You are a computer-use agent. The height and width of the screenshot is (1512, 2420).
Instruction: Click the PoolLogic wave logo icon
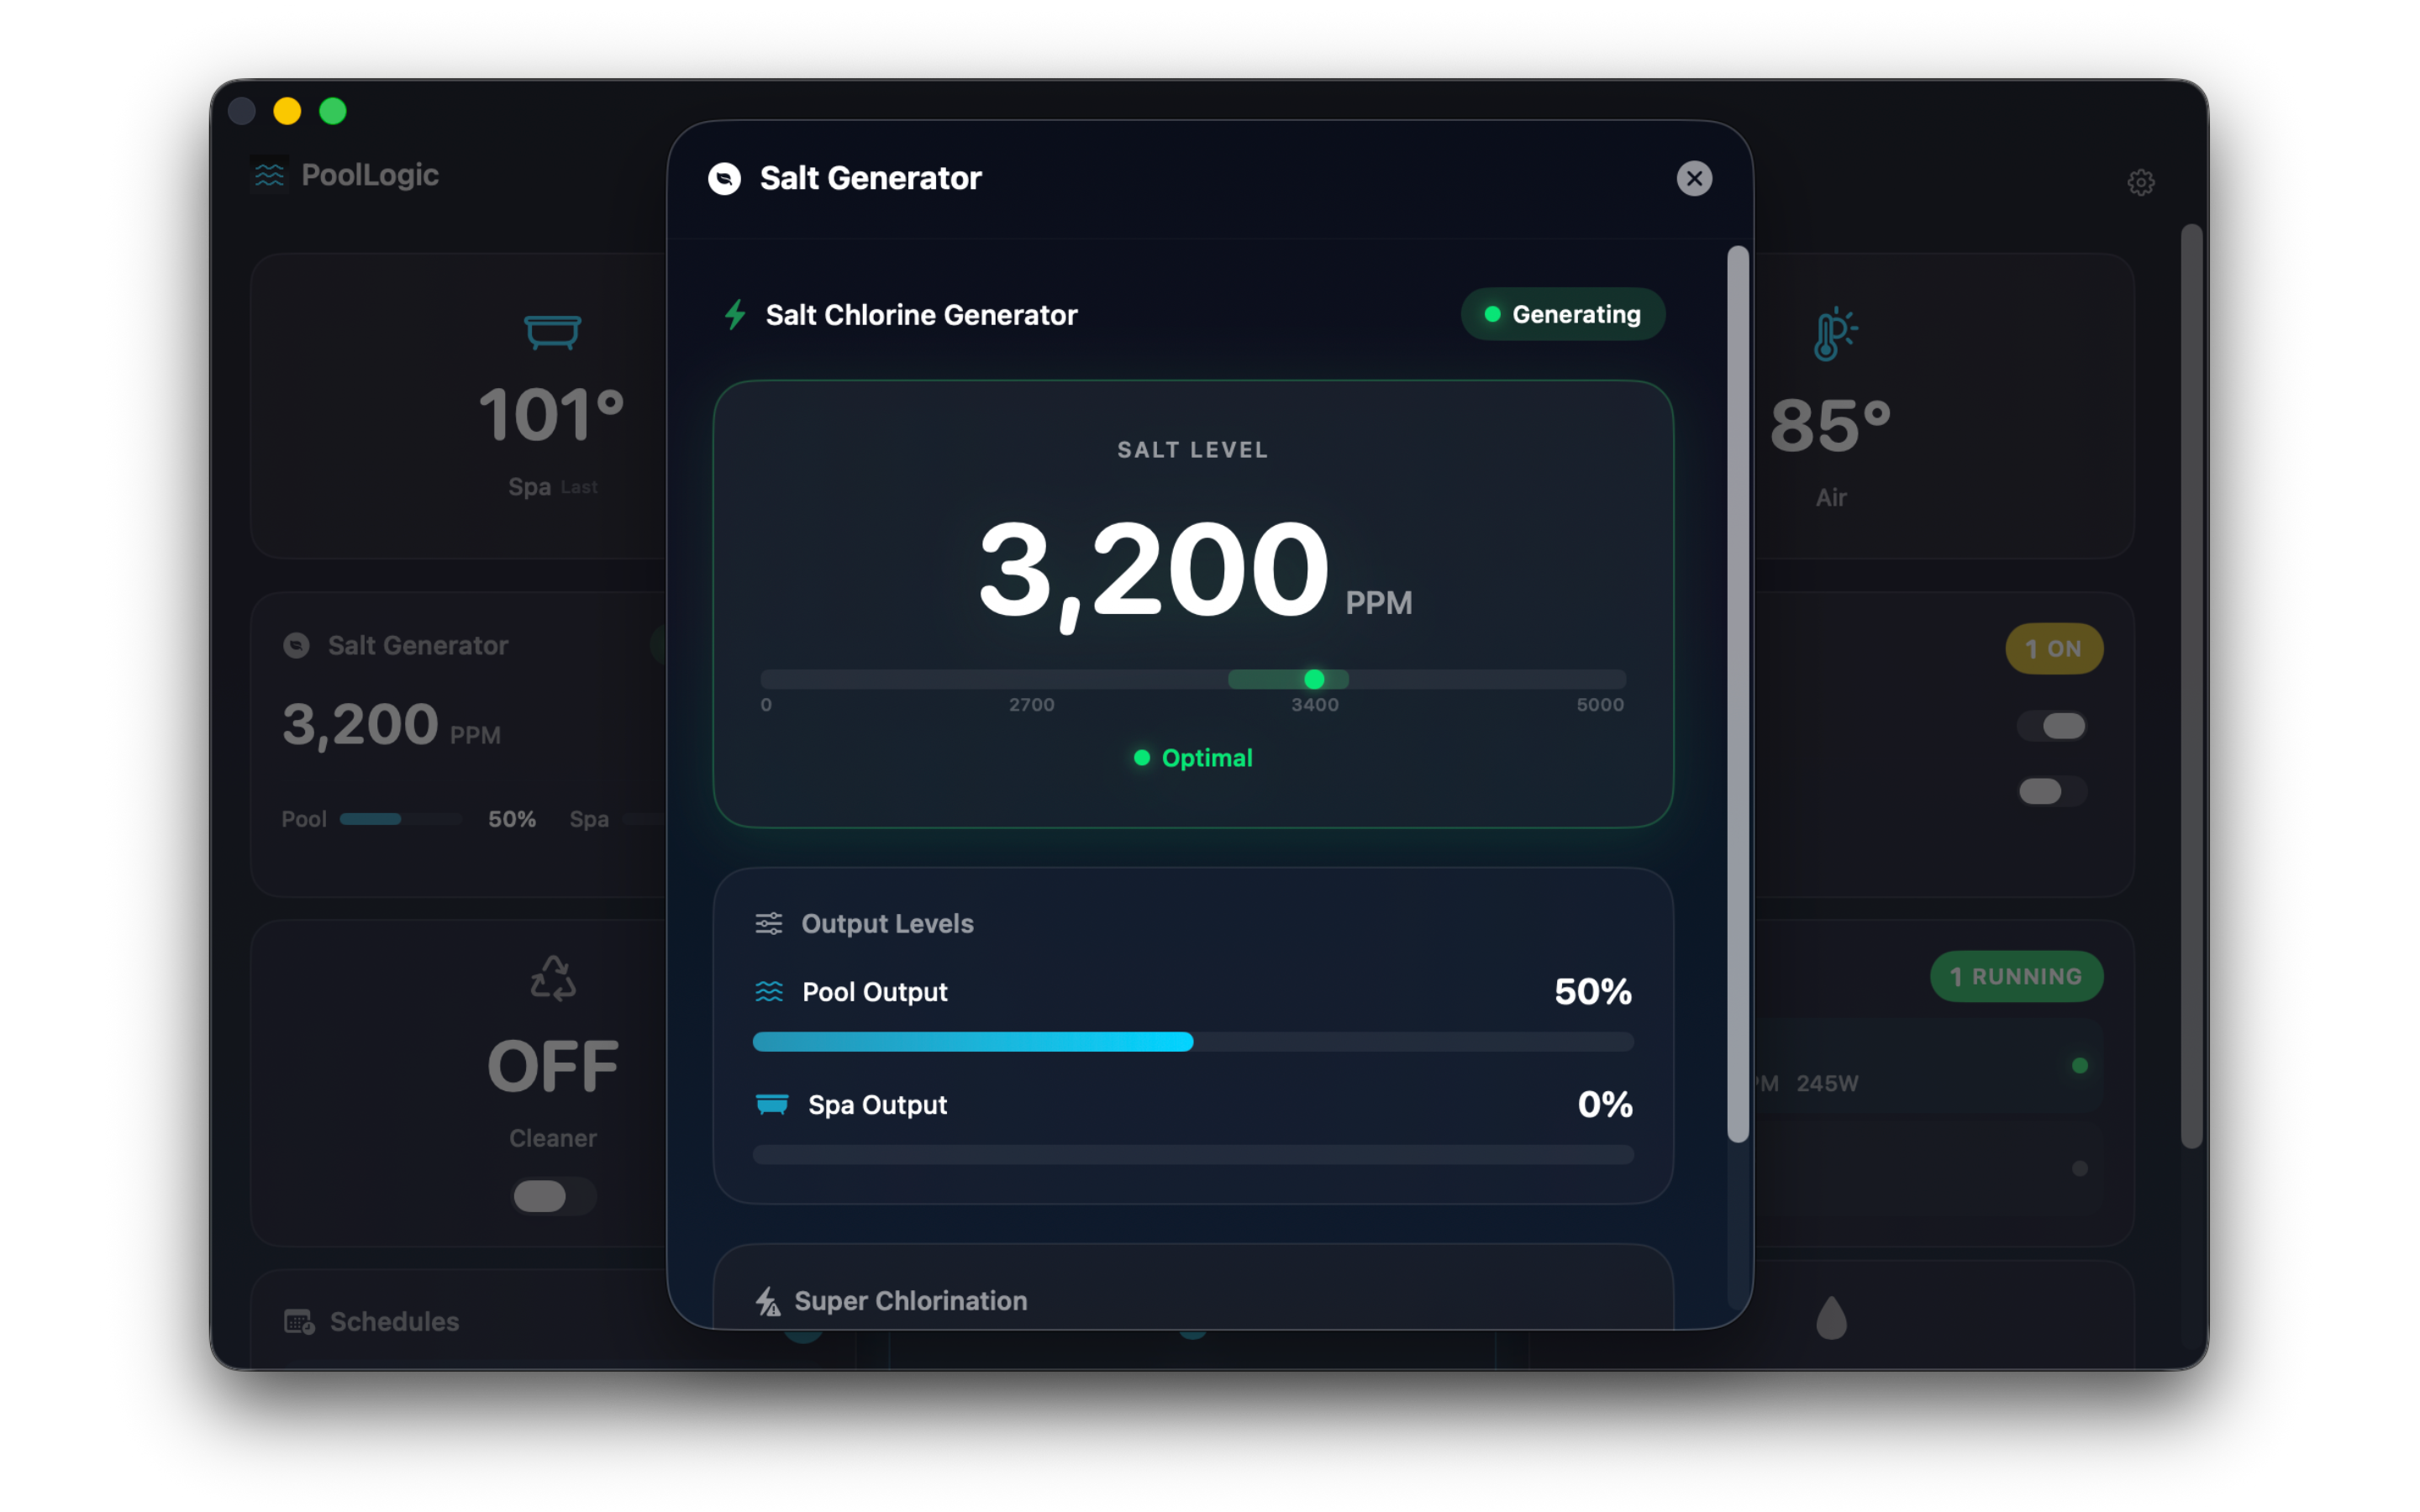(268, 173)
